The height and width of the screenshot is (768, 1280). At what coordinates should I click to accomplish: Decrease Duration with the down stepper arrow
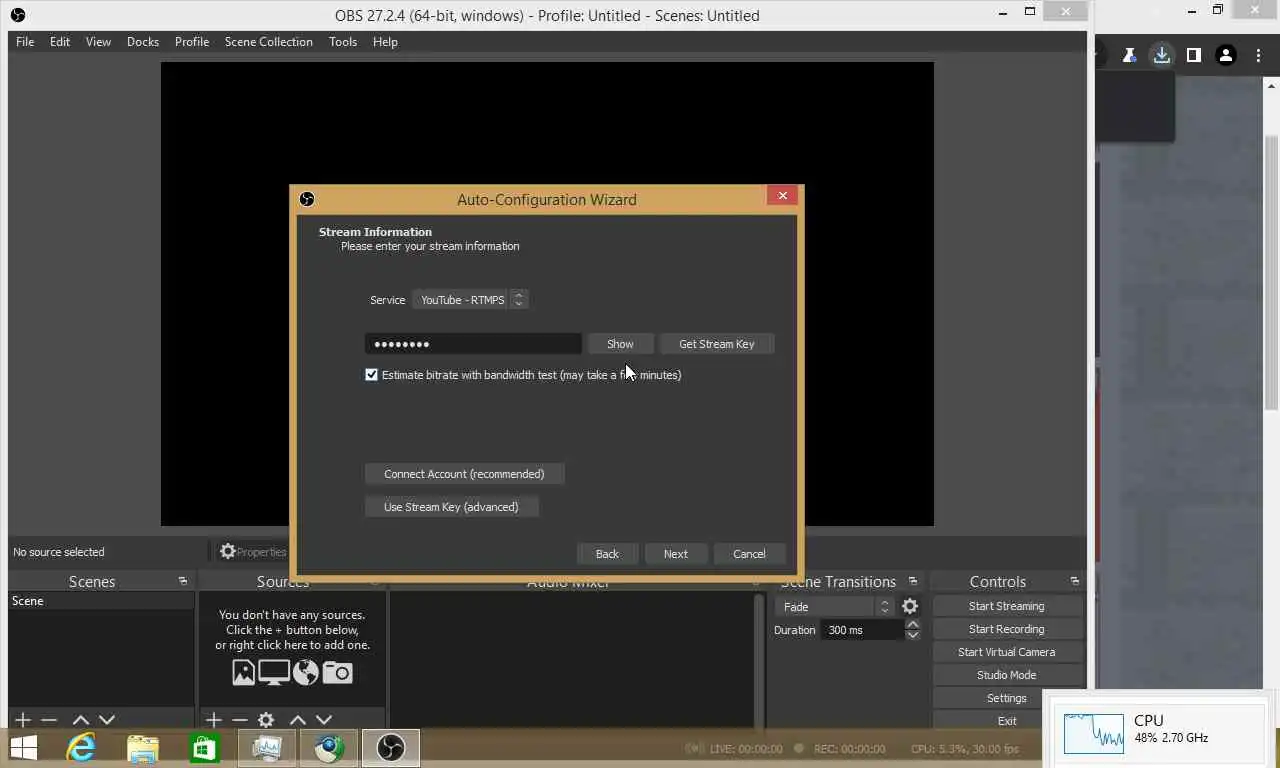912,635
